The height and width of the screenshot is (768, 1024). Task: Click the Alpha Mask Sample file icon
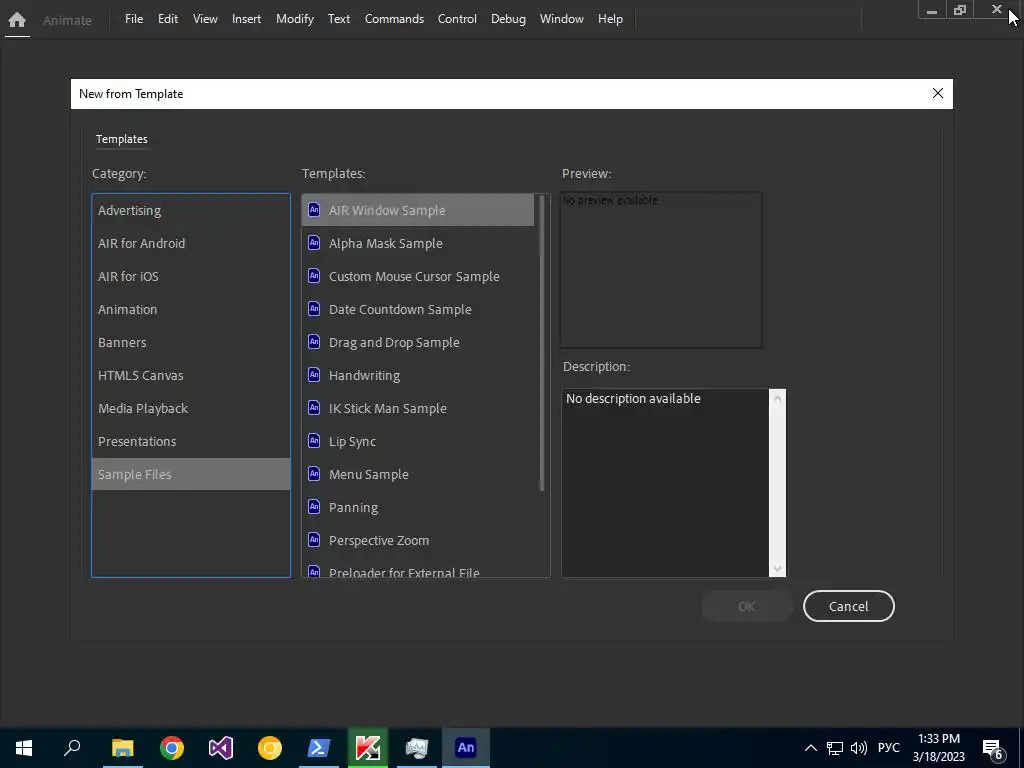click(314, 242)
